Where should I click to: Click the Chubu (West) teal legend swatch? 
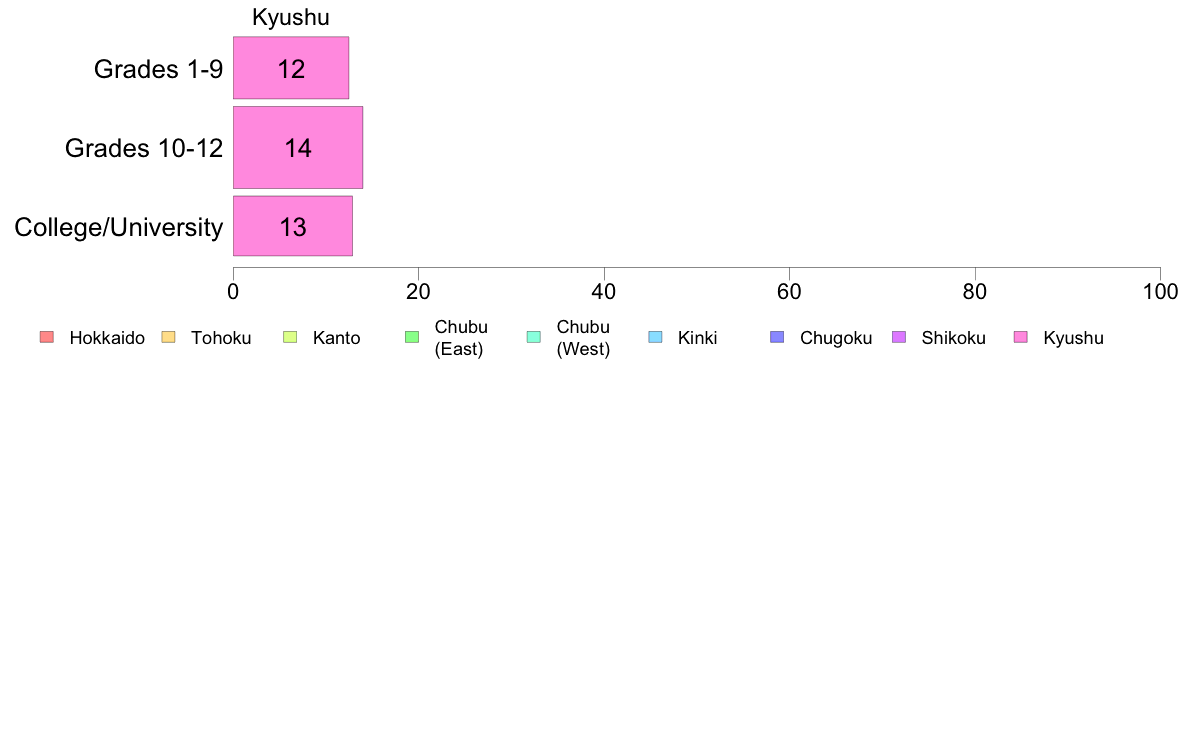click(533, 337)
